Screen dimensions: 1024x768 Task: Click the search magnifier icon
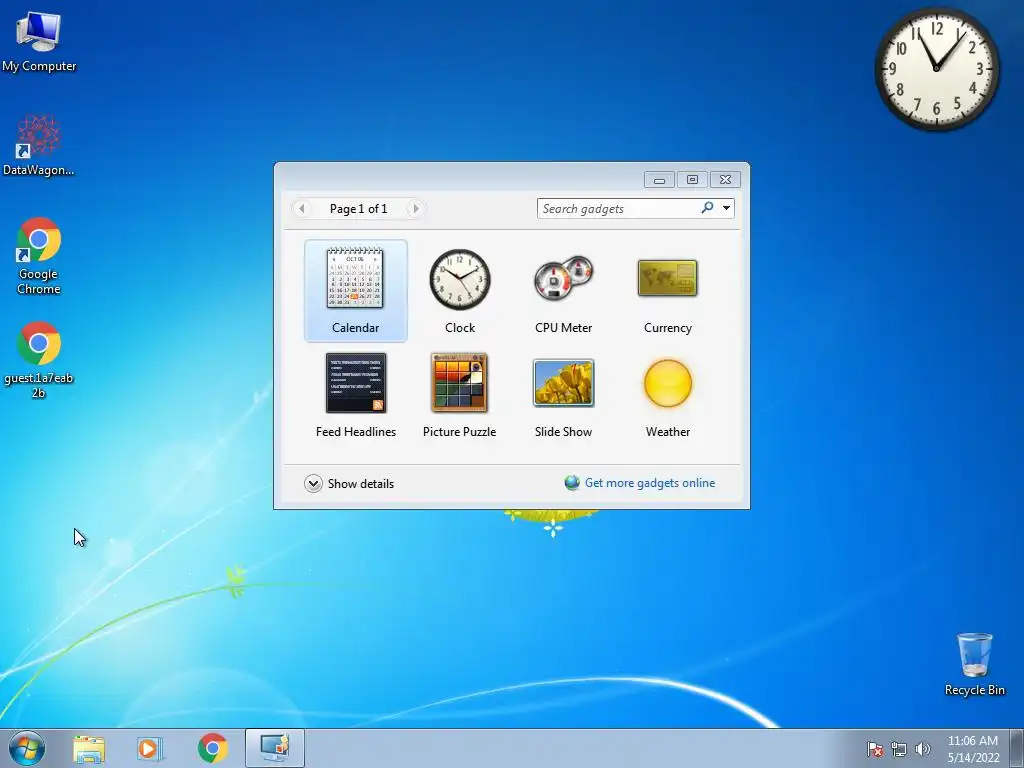click(x=707, y=208)
